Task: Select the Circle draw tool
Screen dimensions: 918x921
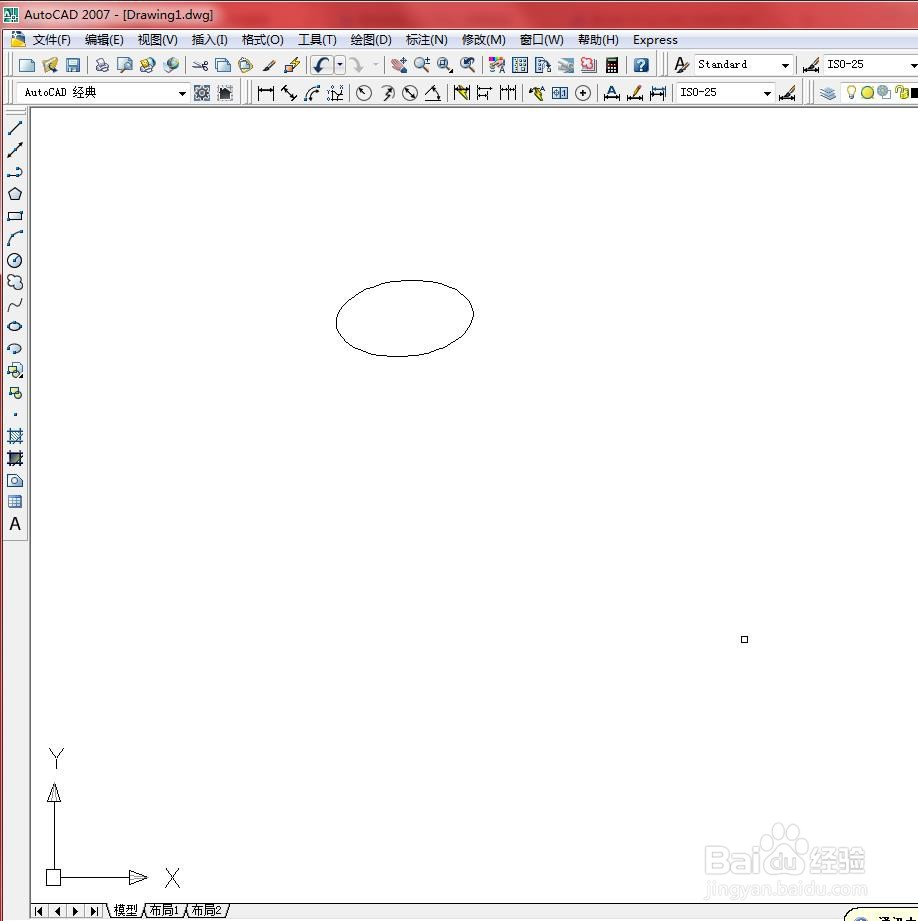Action: point(15,260)
